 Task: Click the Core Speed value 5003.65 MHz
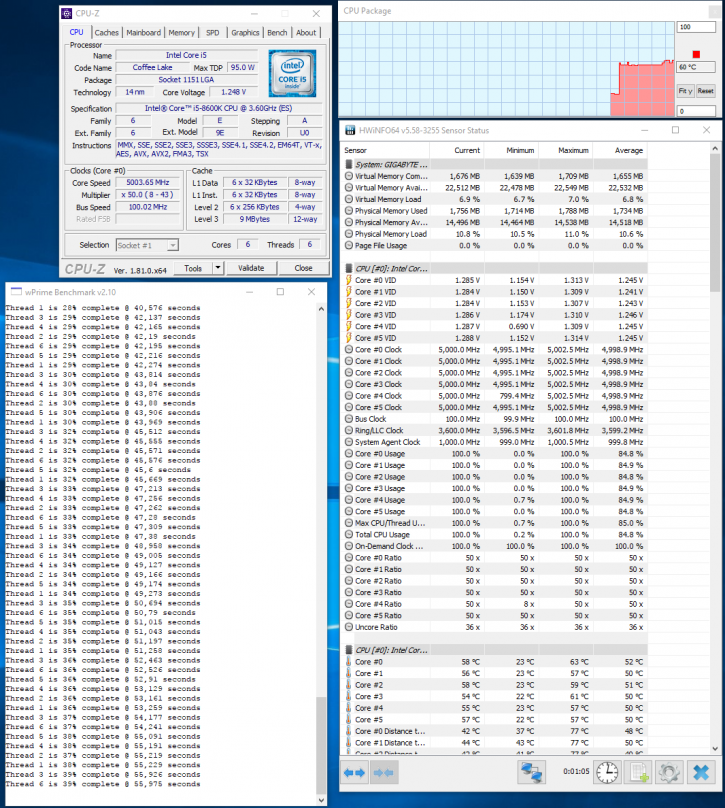click(x=148, y=182)
